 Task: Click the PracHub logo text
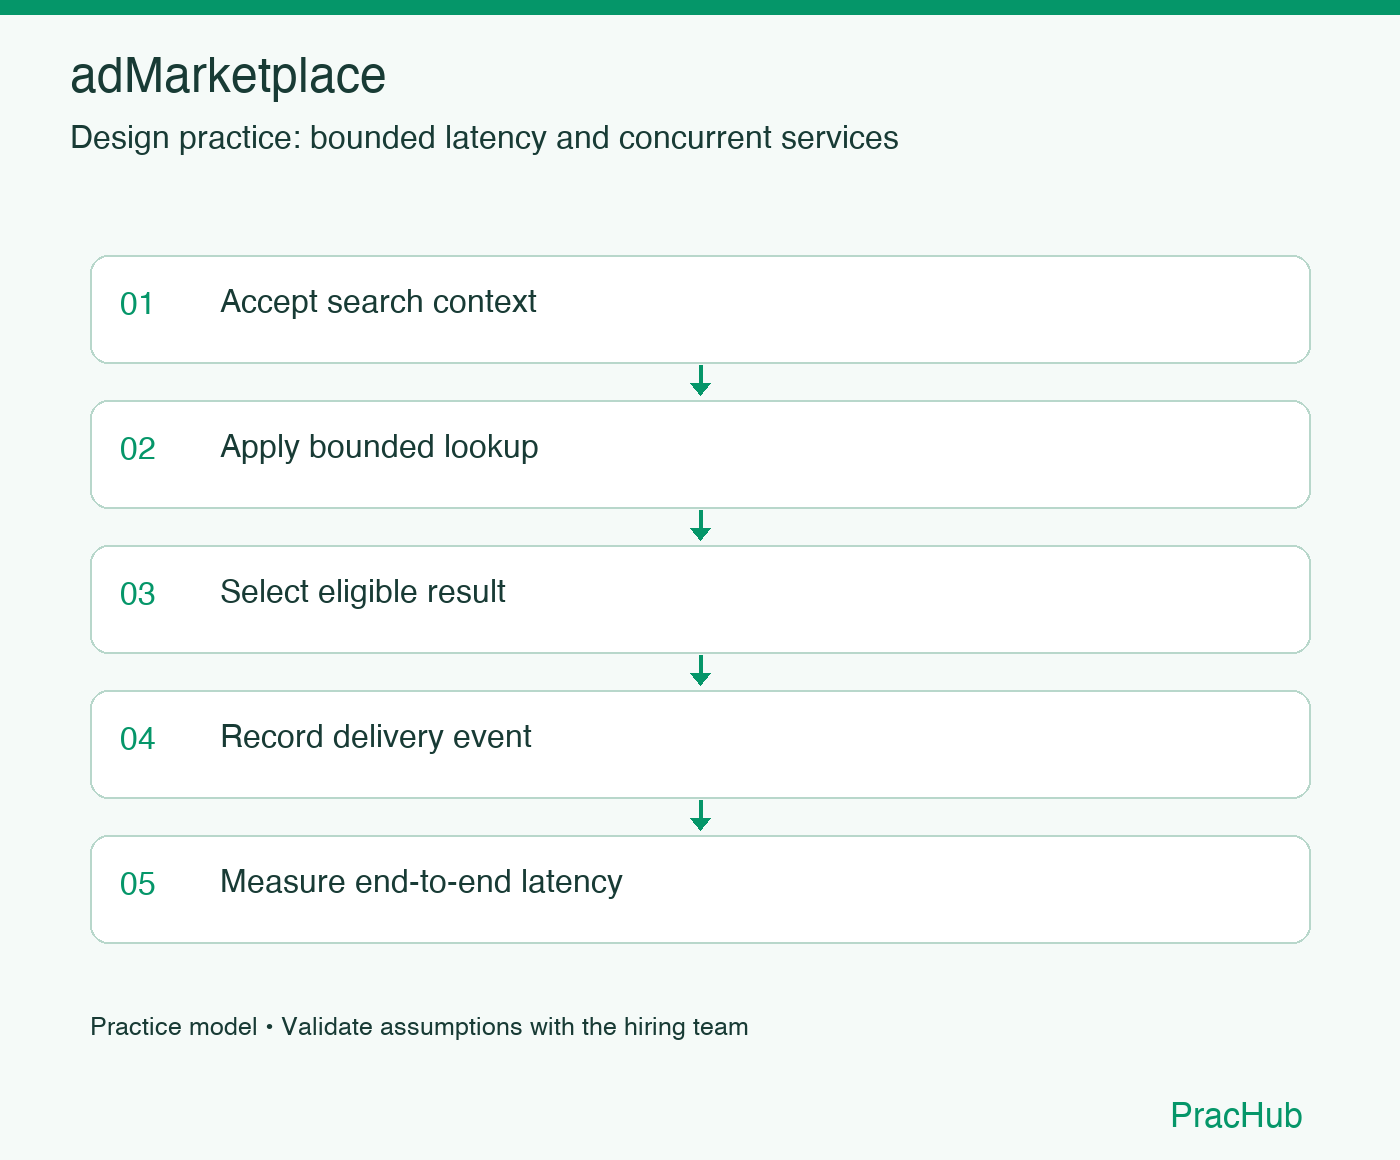click(x=1236, y=1115)
